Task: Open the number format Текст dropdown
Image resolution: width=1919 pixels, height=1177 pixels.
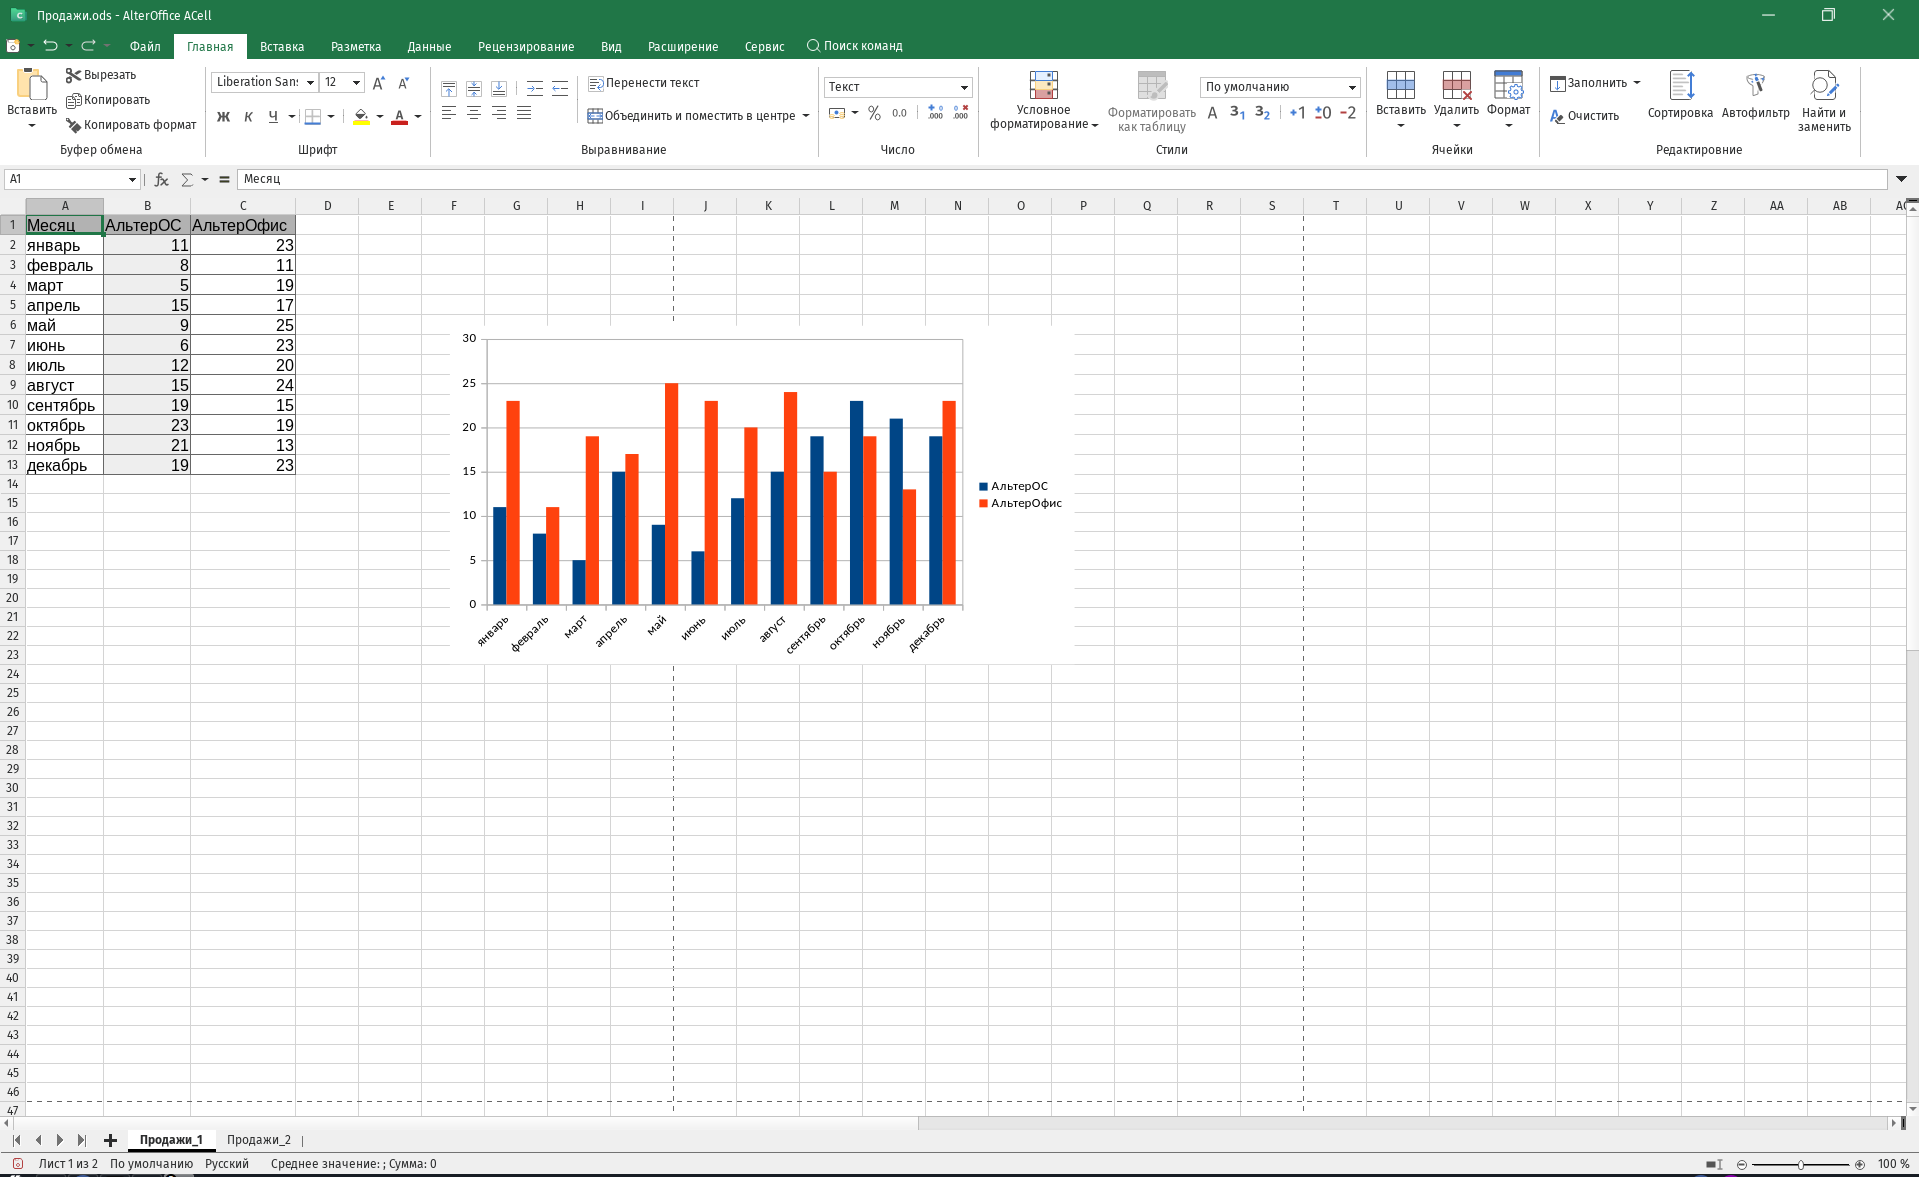Action: pos(964,87)
